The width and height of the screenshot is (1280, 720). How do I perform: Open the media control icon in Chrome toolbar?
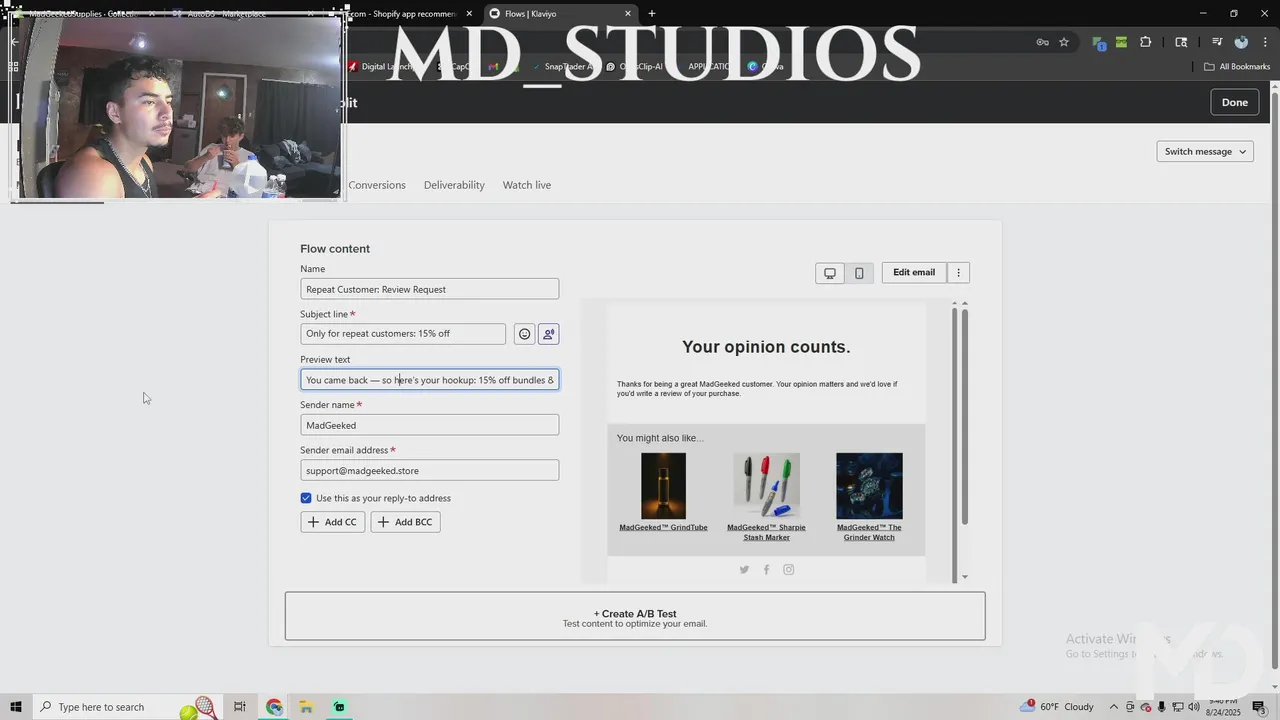tap(1217, 42)
